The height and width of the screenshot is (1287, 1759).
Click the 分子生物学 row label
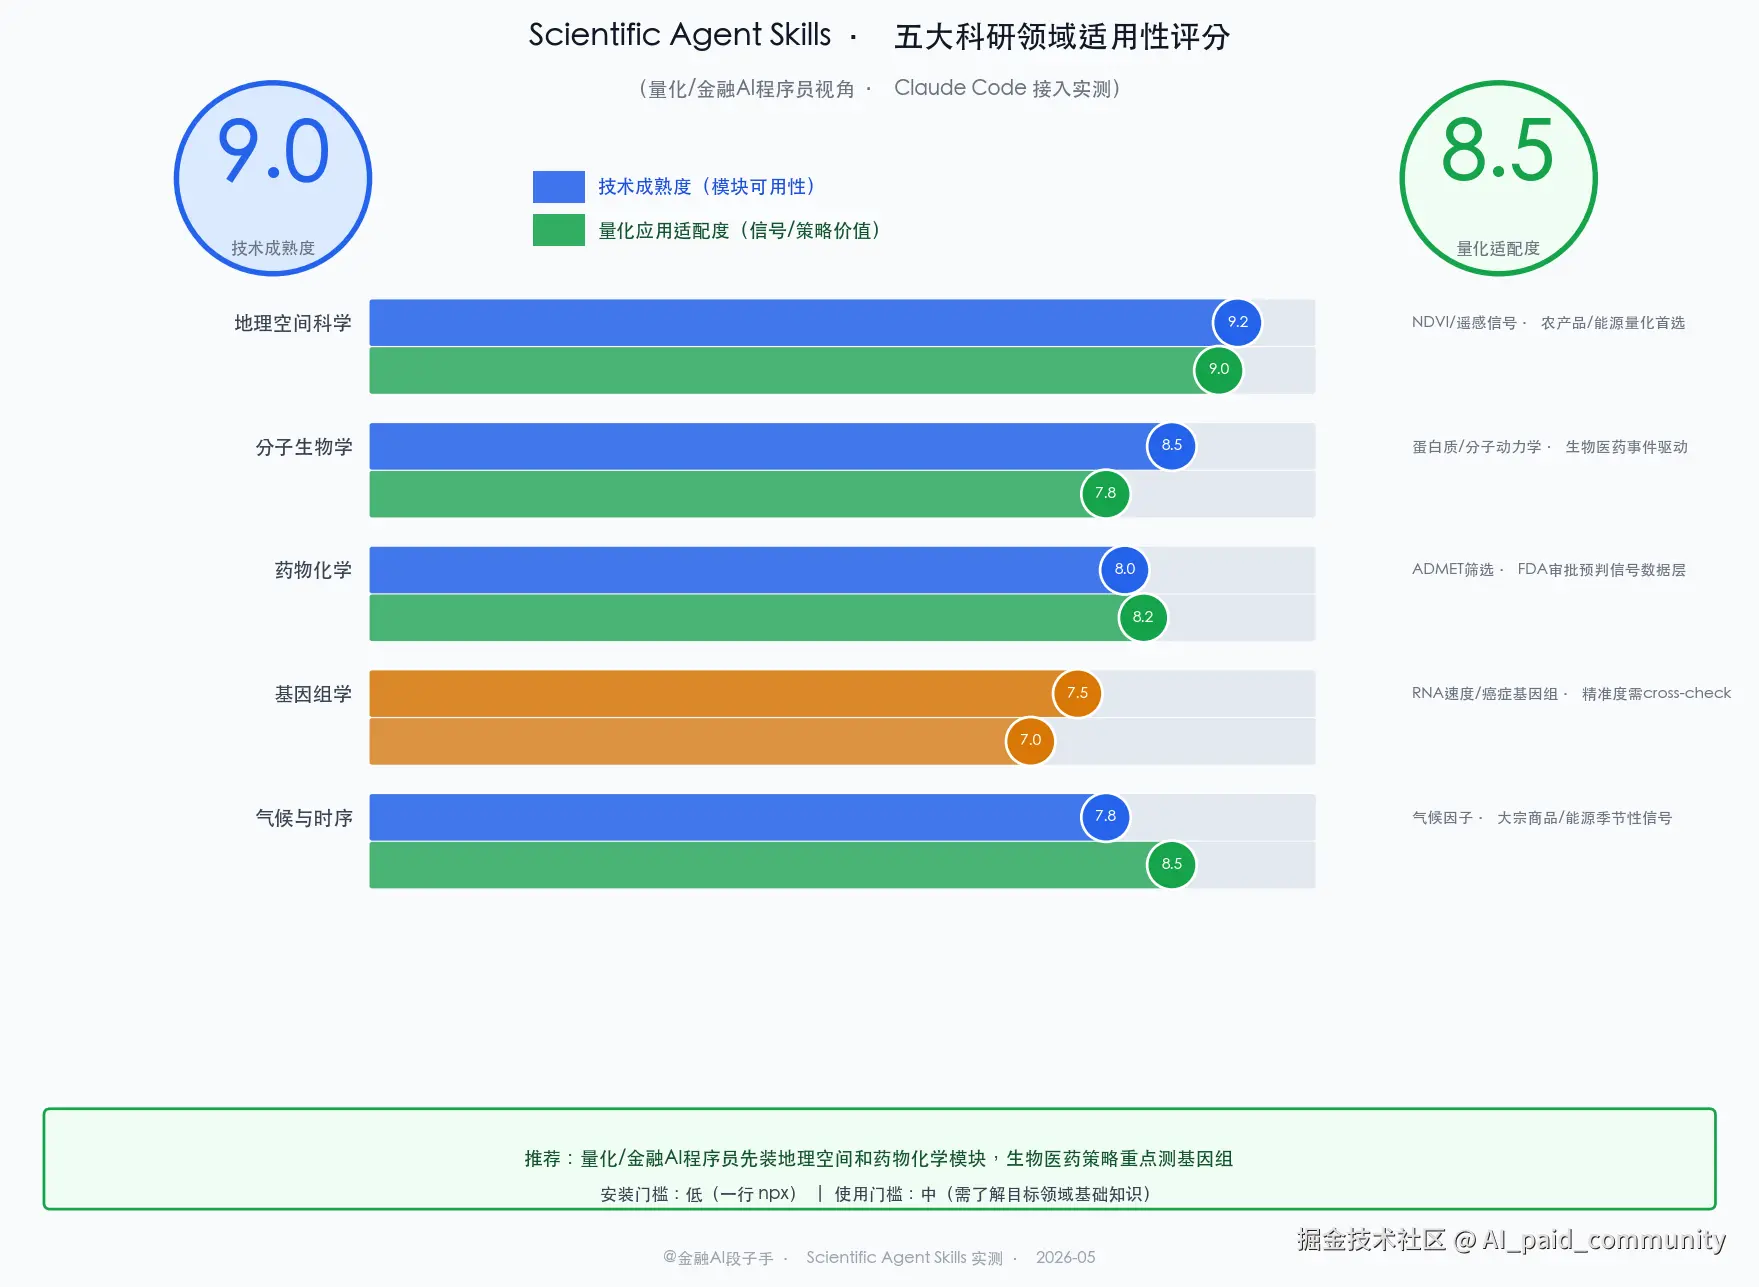click(304, 447)
